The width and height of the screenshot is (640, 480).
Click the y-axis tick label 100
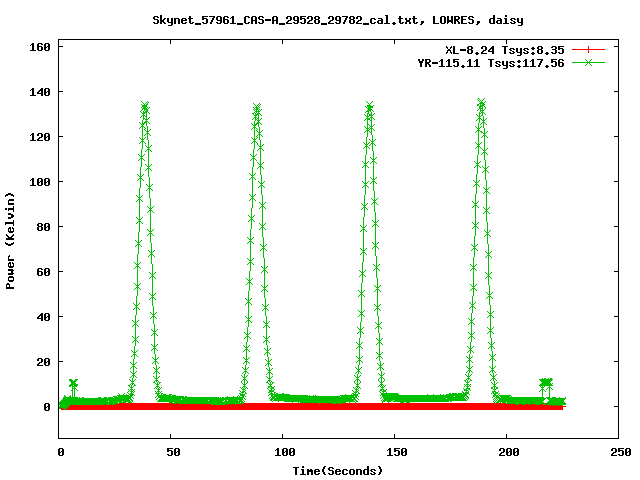[40, 182]
